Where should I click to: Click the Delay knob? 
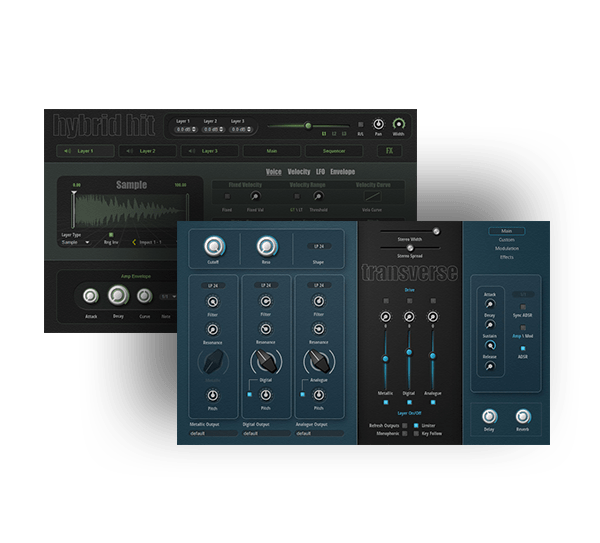[x=489, y=417]
